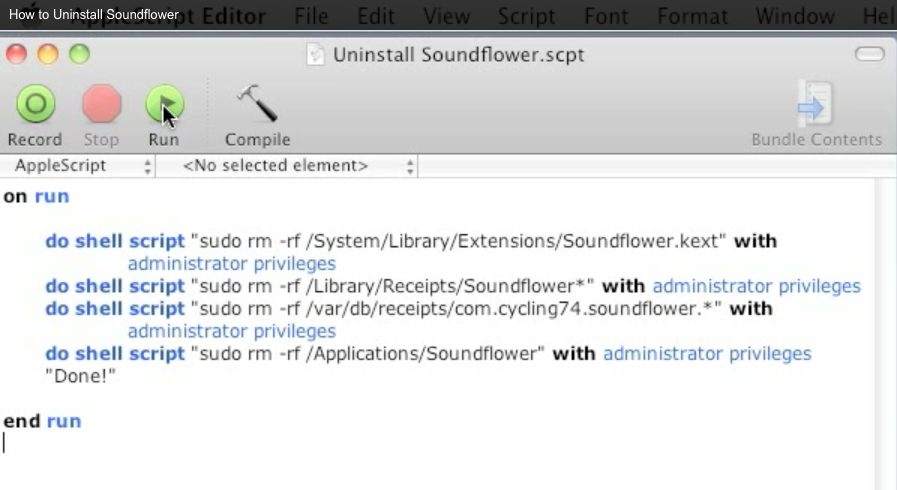Click the "Done!" string in script
Screen dimensions: 897x490
[x=81, y=376]
